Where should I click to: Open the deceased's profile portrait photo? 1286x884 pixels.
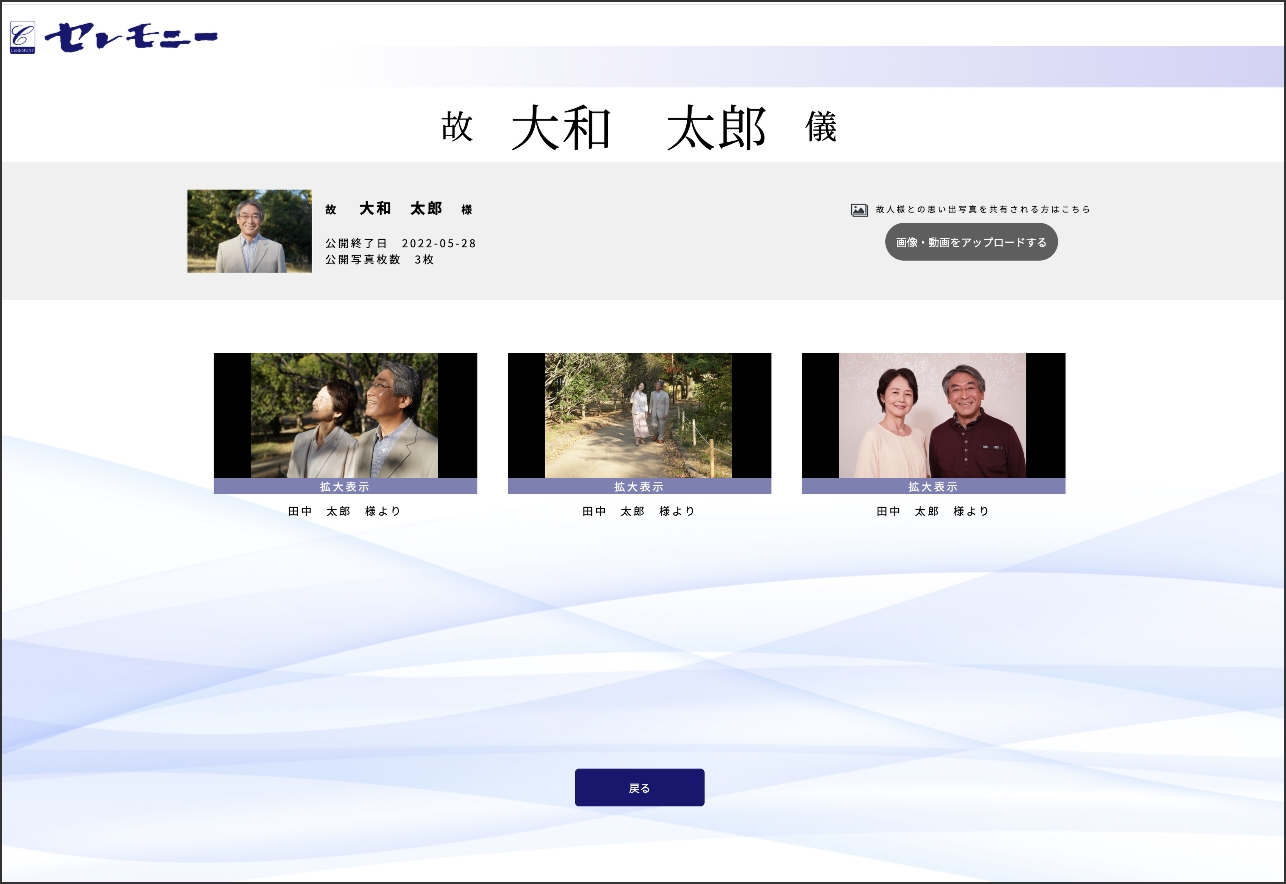tap(249, 231)
